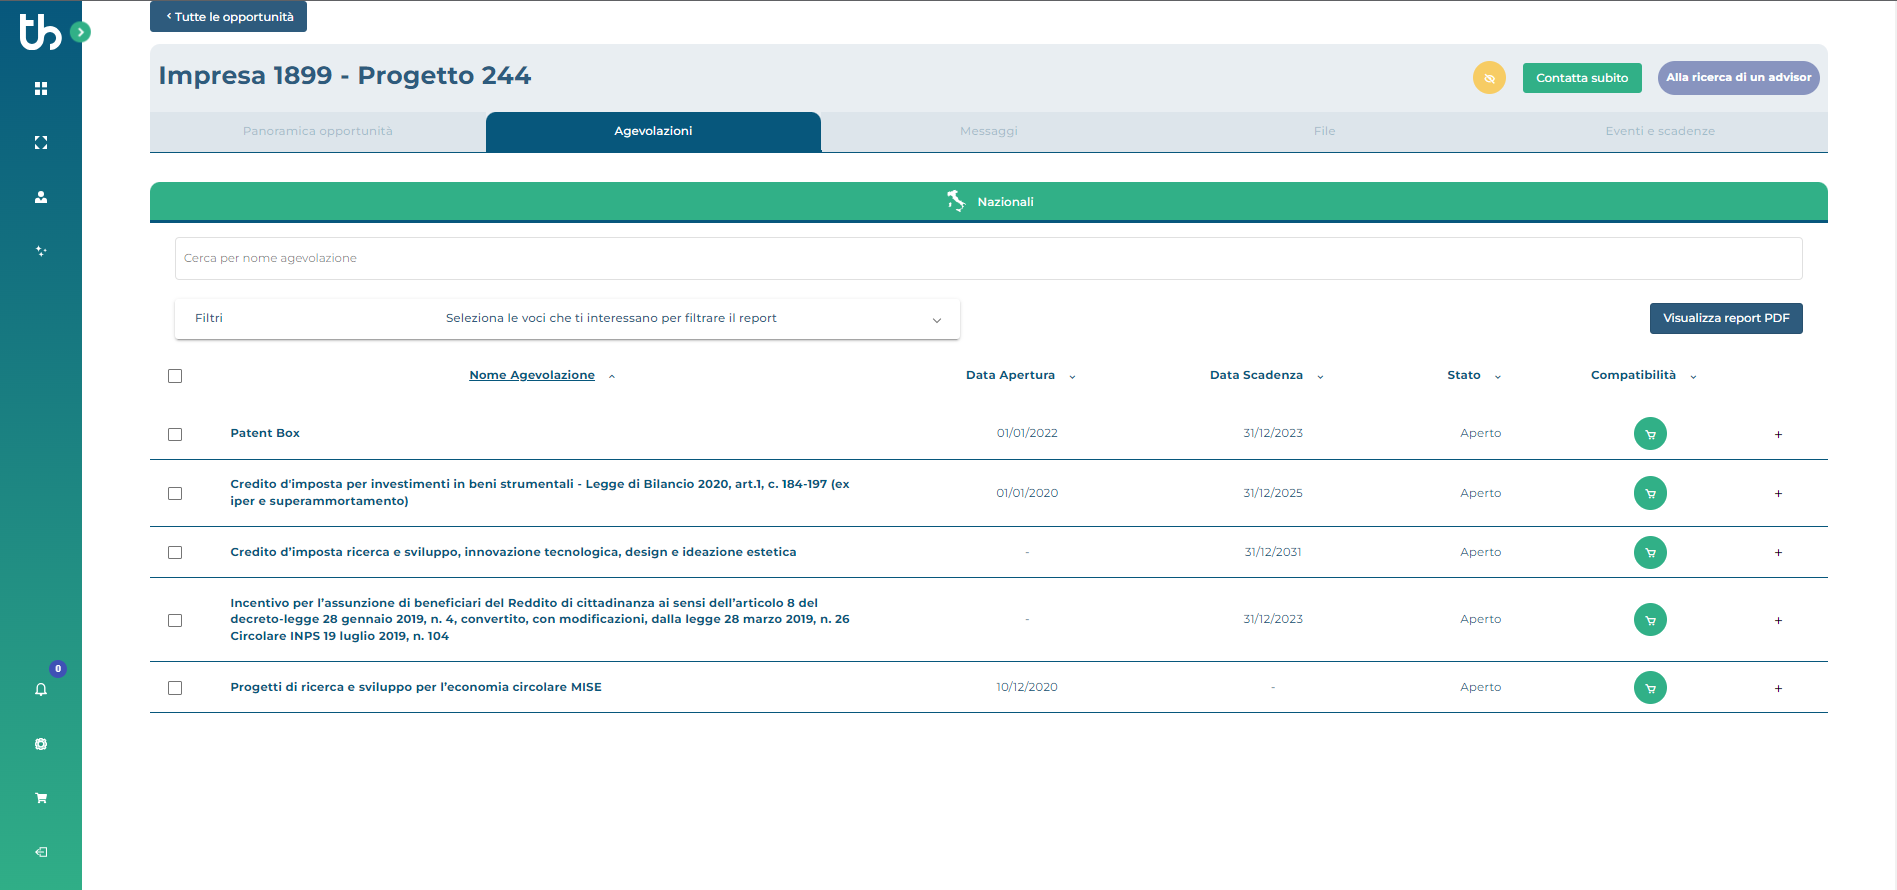Expand the sidebar with the green arrow
The width and height of the screenshot is (1897, 890).
(81, 32)
